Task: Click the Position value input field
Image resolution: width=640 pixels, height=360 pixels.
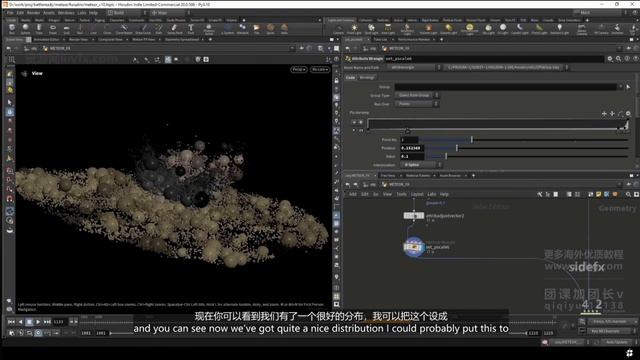Action: [x=411, y=148]
